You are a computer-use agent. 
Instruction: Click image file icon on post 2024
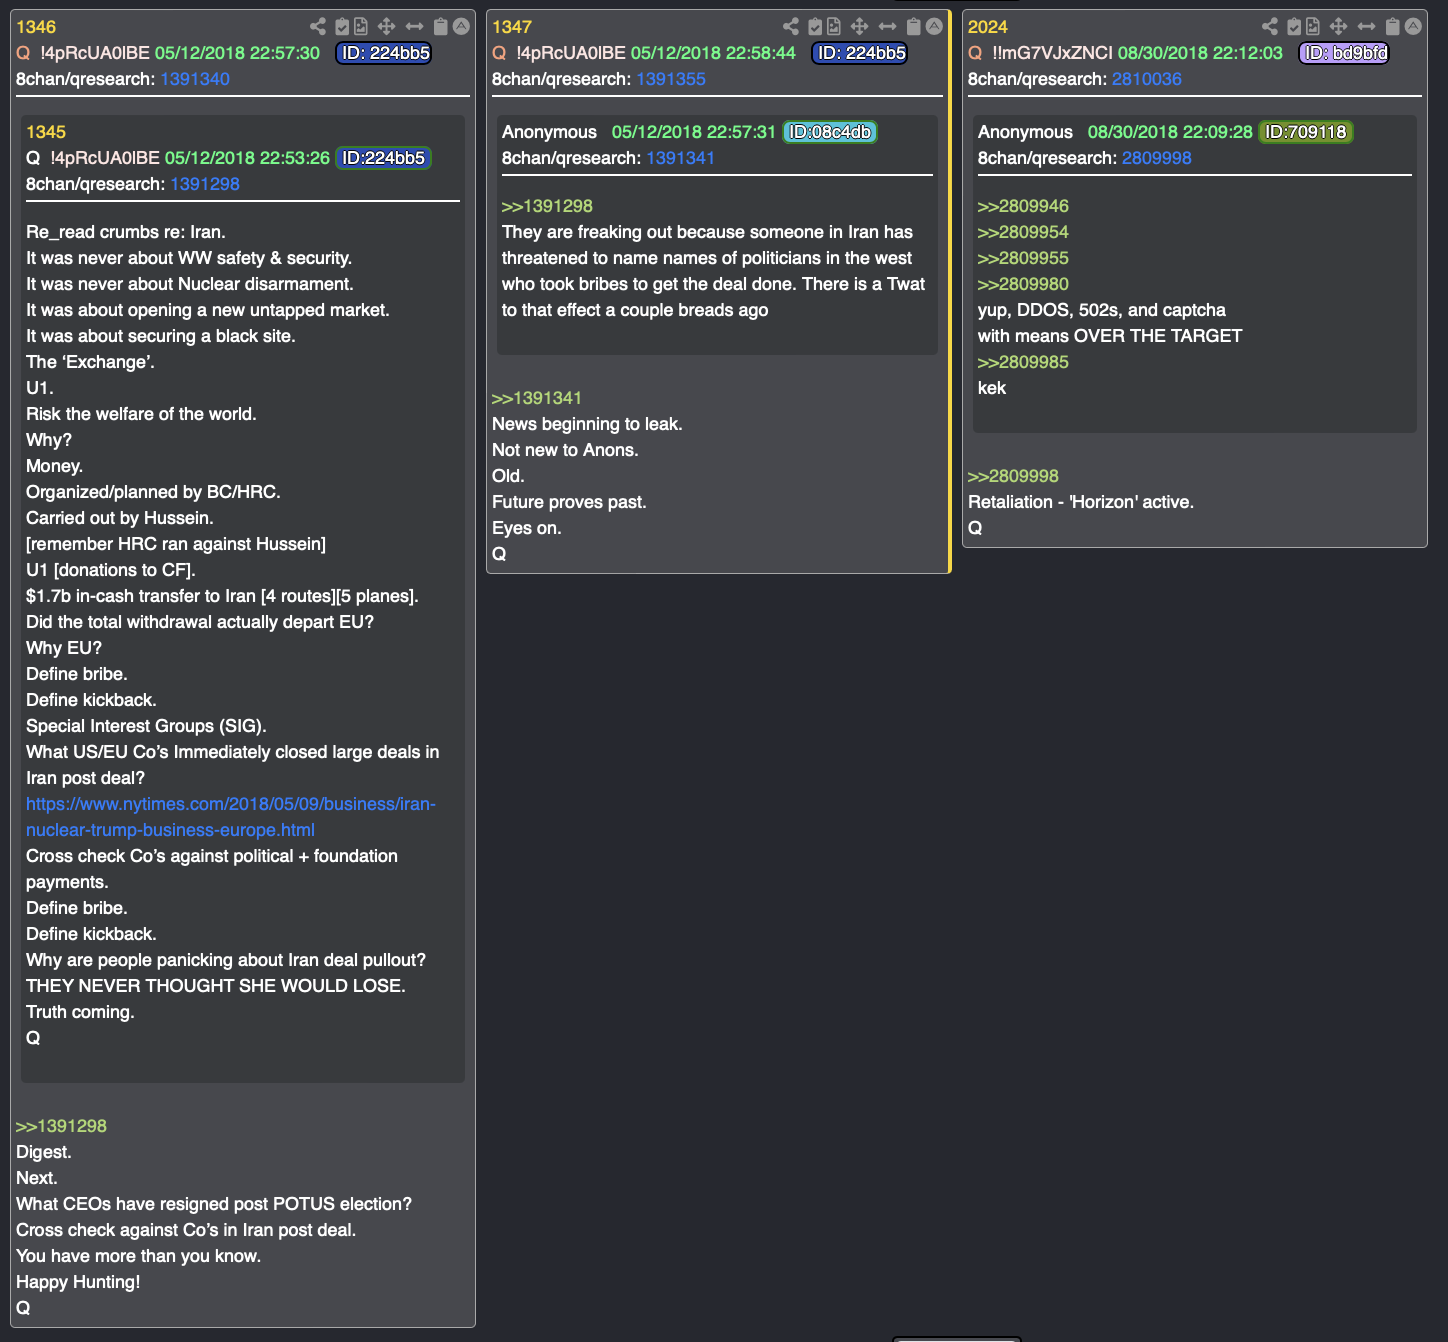(x=1313, y=27)
